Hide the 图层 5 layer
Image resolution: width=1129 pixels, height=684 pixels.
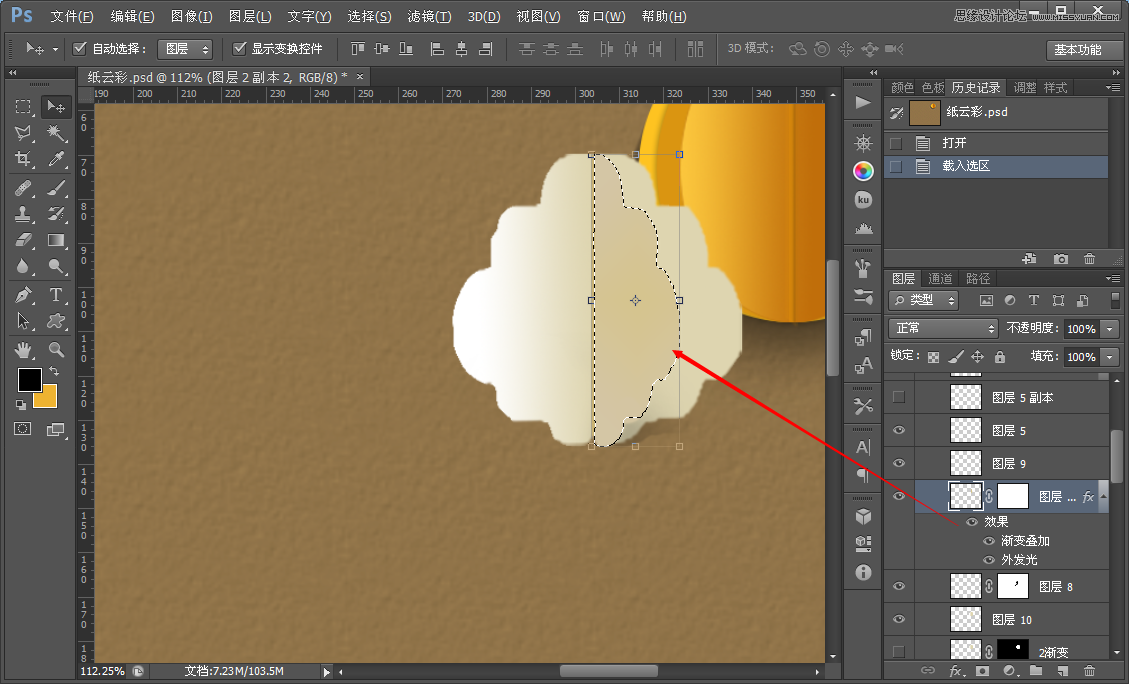click(899, 430)
